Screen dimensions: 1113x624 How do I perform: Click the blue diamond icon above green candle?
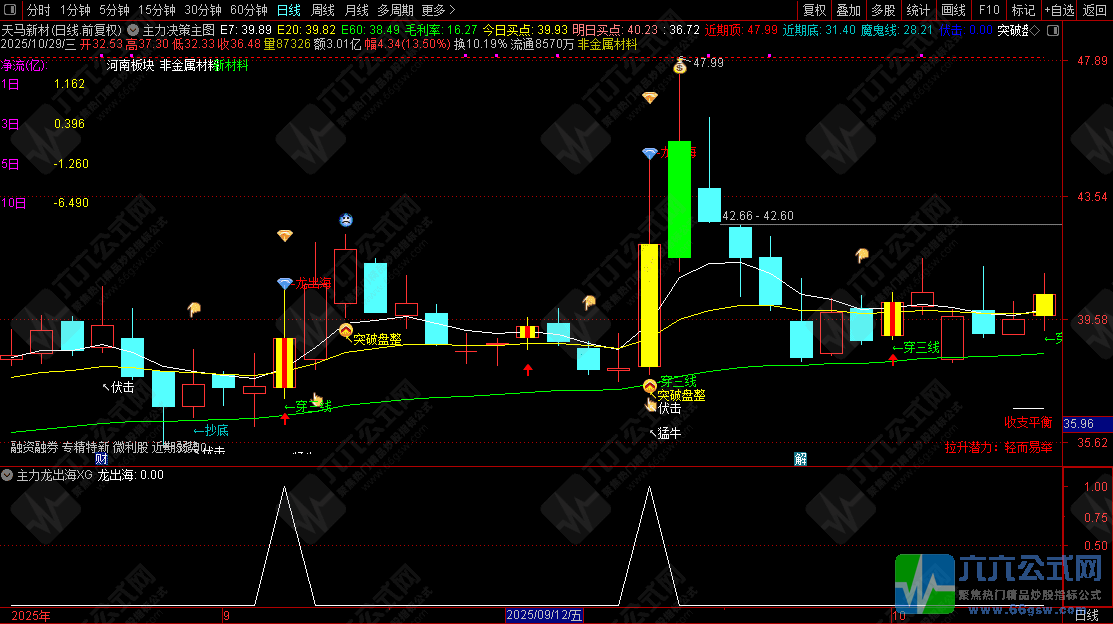pyautogui.click(x=650, y=153)
